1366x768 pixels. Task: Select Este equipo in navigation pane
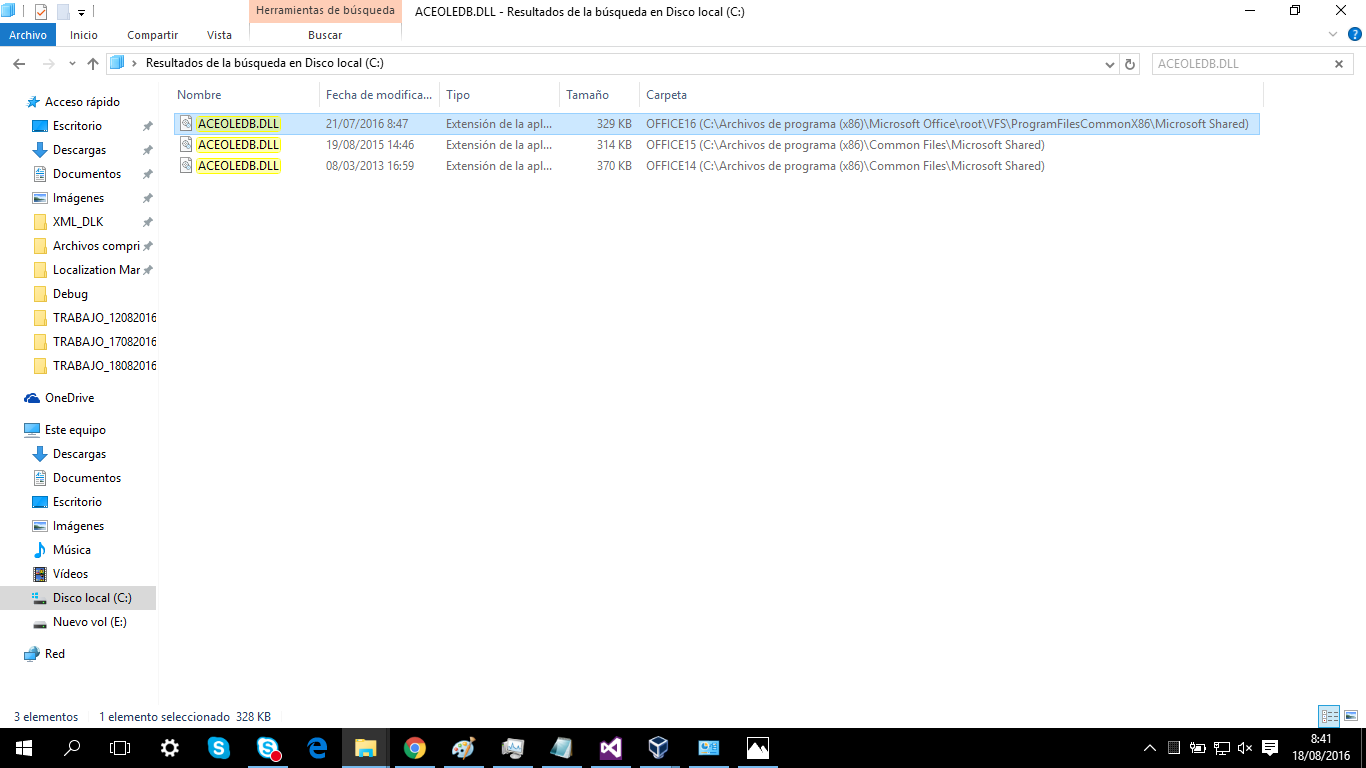pyautogui.click(x=75, y=430)
